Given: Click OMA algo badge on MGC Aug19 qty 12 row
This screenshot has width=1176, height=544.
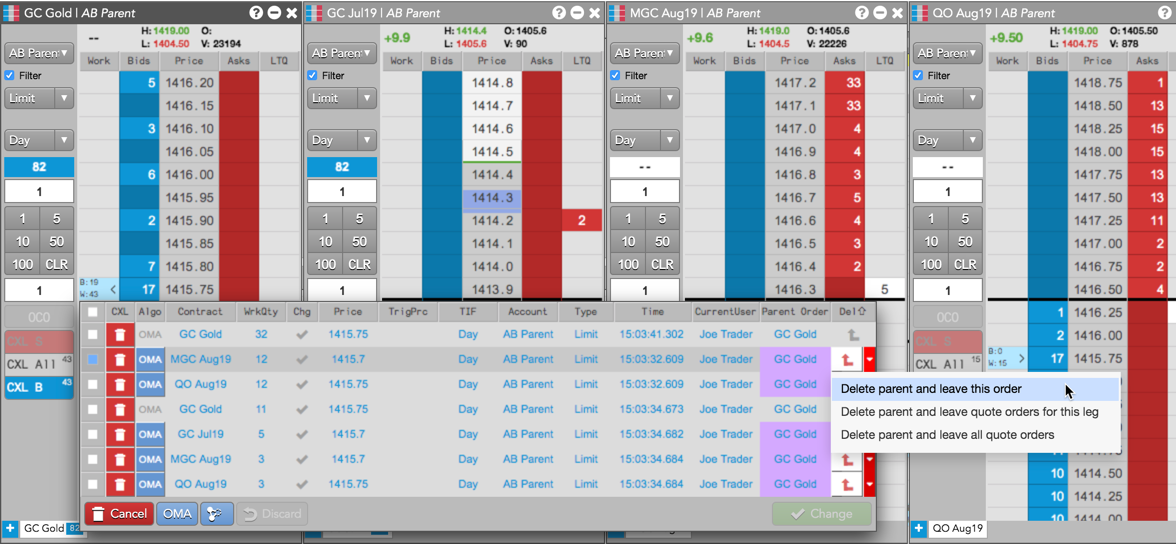Looking at the screenshot, I should [x=150, y=359].
